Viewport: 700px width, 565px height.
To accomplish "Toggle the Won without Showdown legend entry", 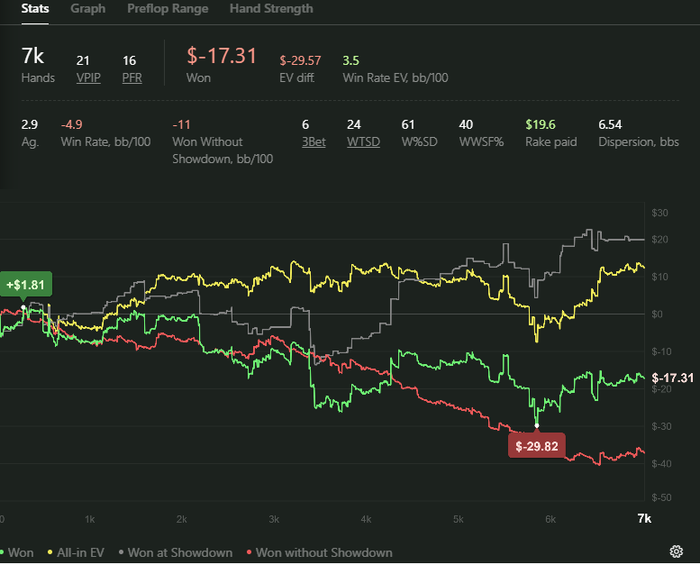I will [x=319, y=553].
